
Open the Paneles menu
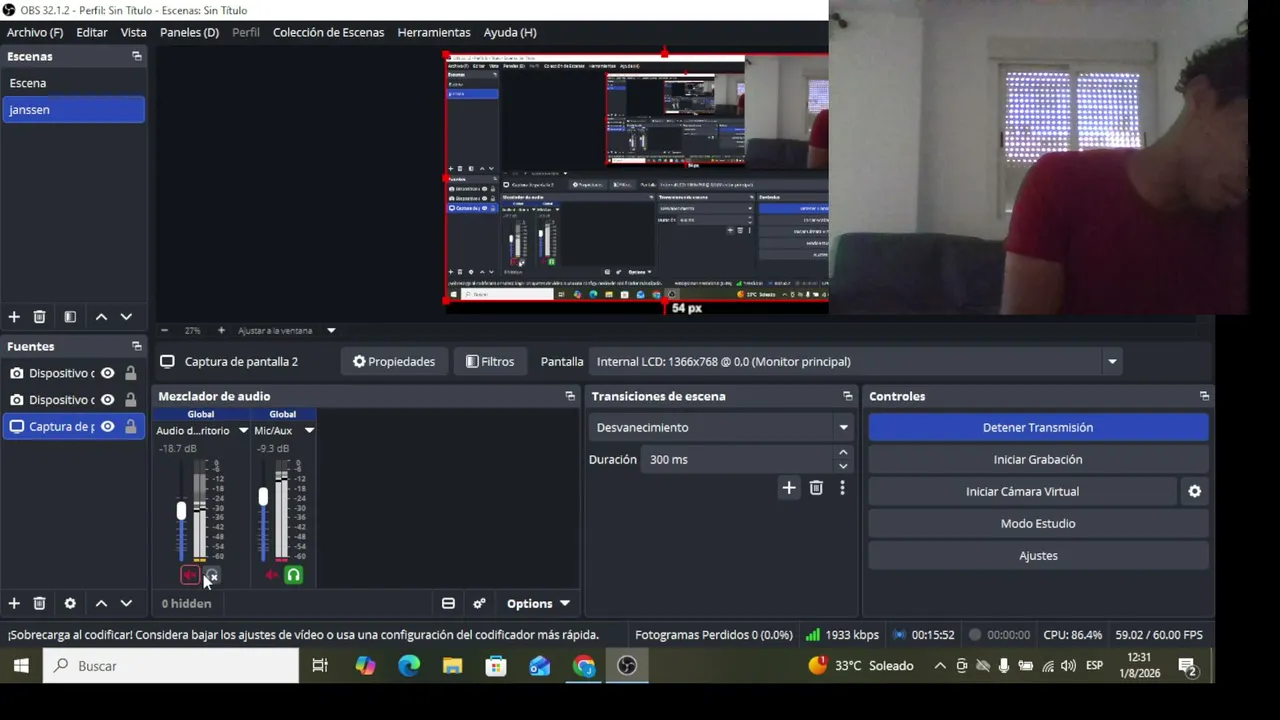point(189,32)
